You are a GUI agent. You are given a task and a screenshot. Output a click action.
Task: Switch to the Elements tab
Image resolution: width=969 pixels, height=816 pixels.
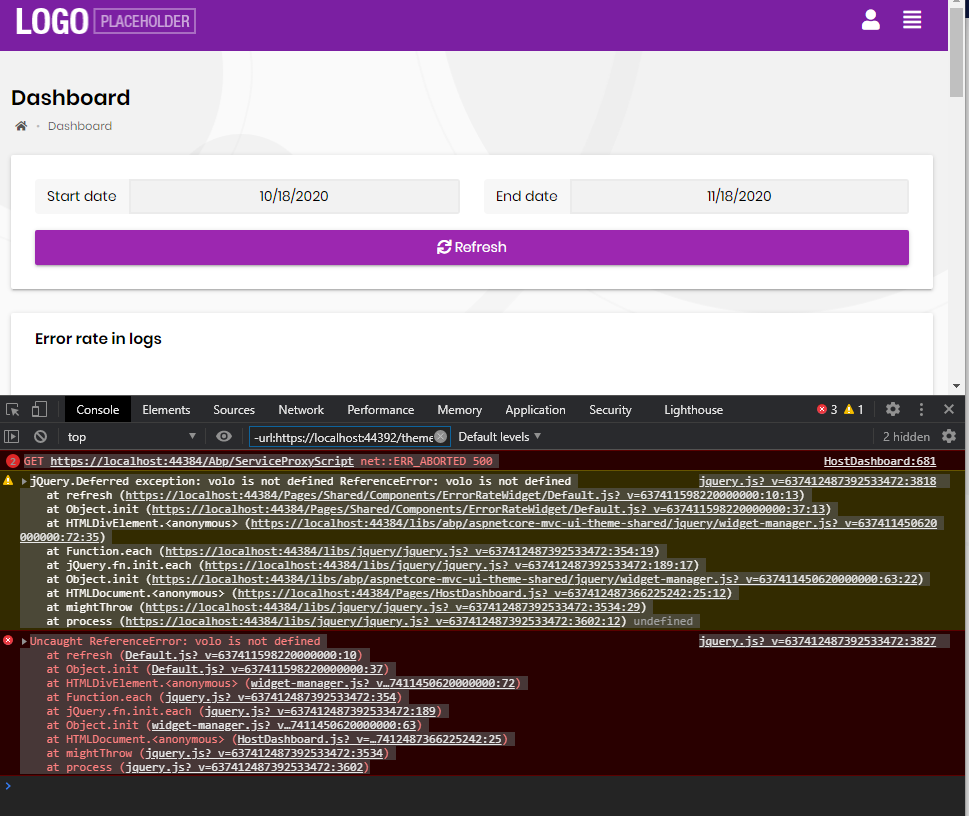coord(166,410)
